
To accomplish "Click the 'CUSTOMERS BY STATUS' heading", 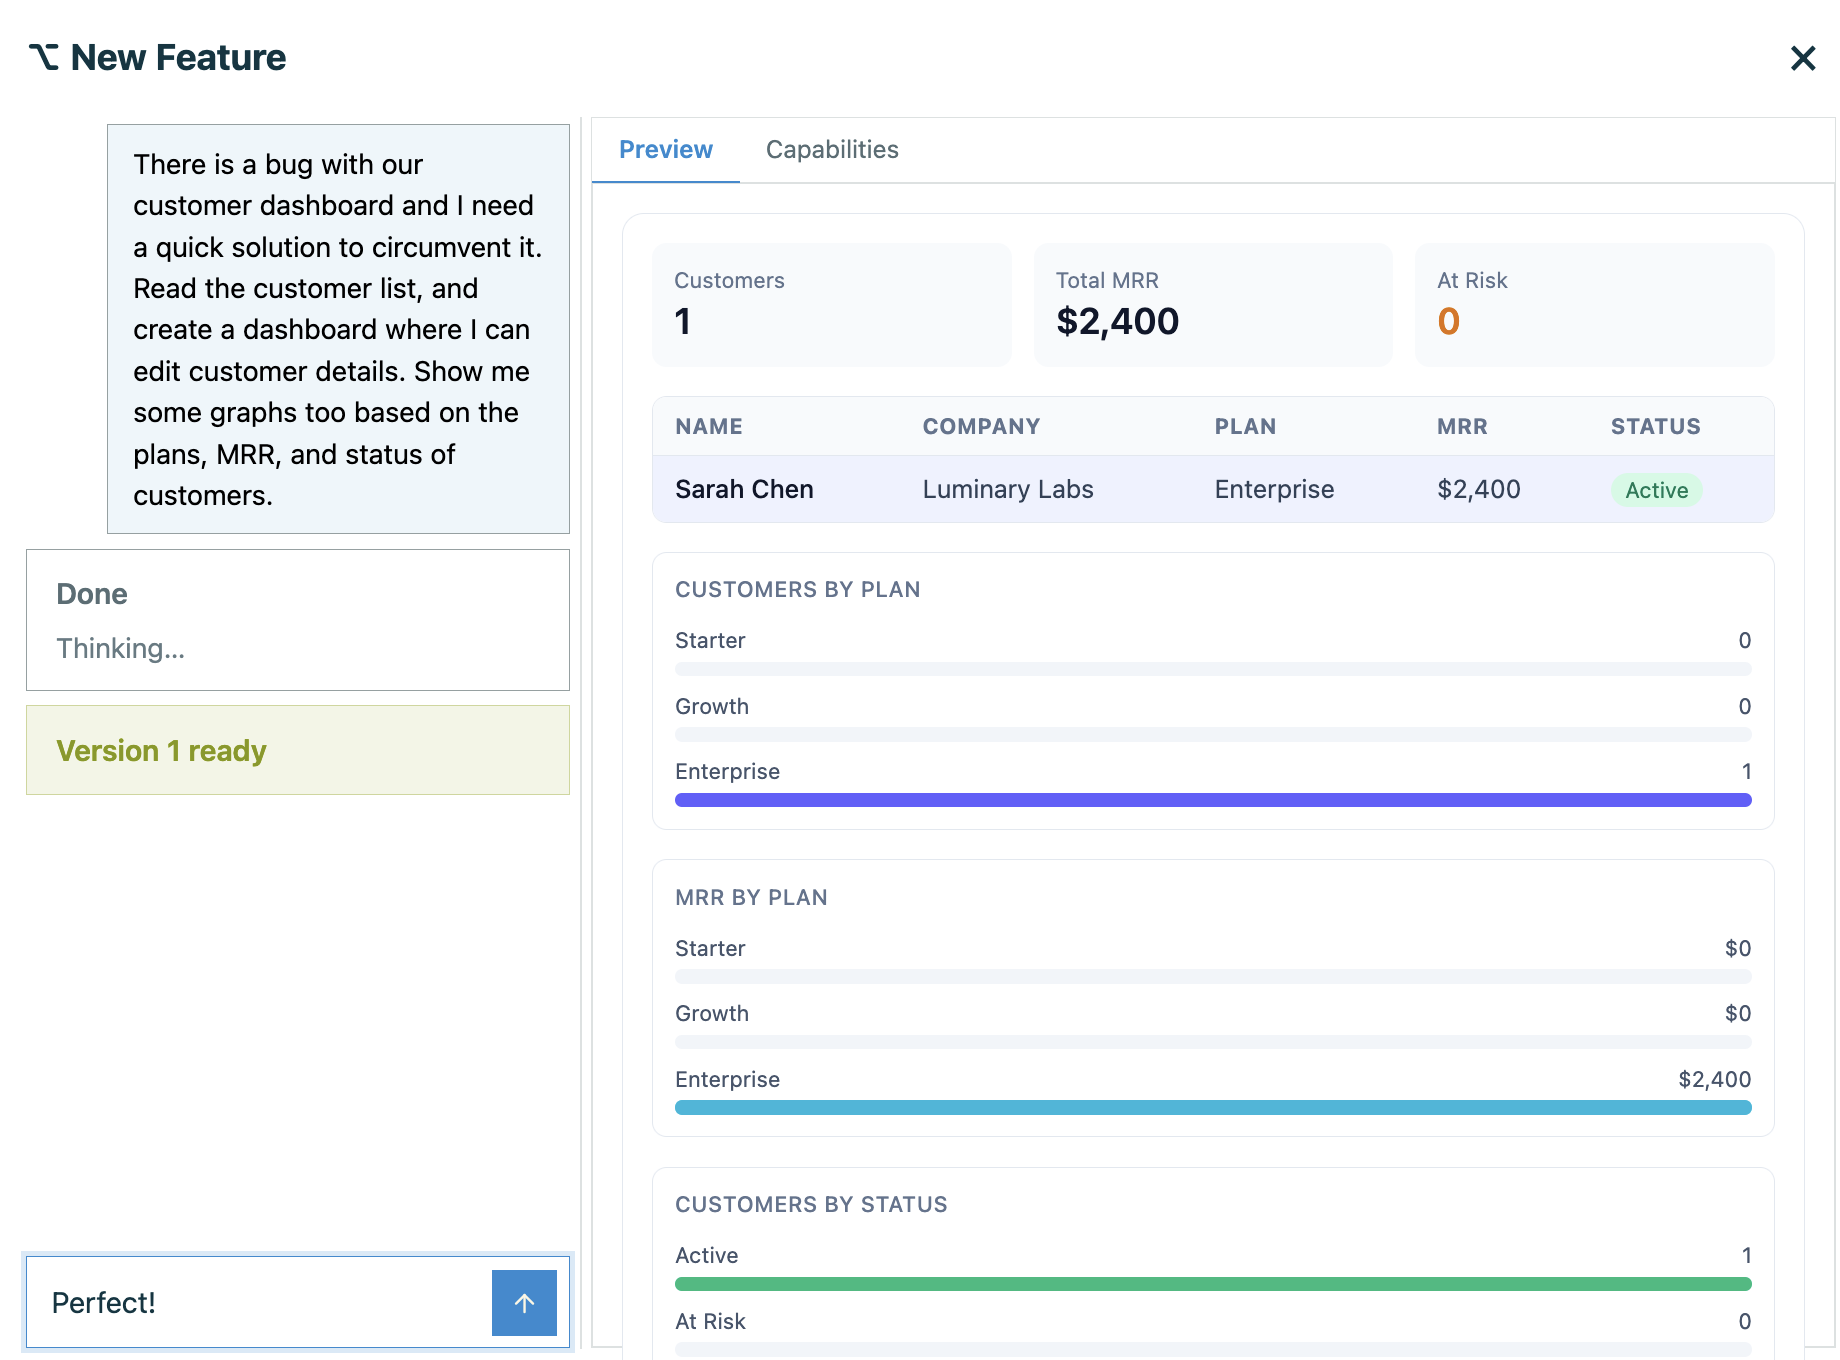I will (x=811, y=1205).
